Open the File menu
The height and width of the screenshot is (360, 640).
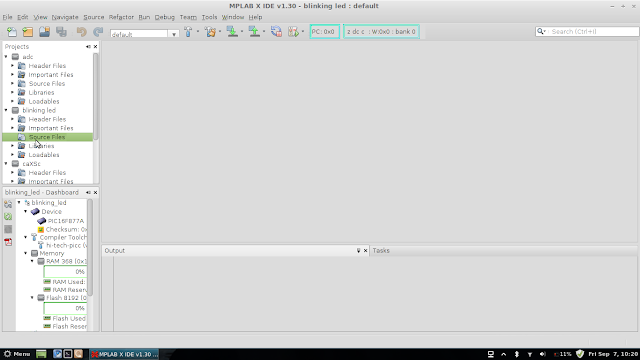(7, 17)
